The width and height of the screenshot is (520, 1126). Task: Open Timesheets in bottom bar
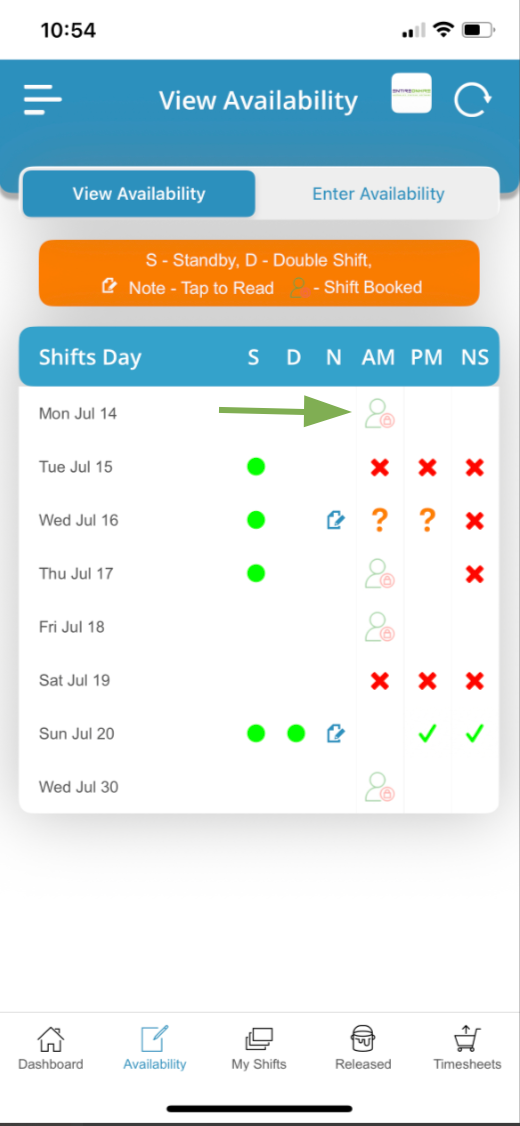click(x=467, y=1048)
